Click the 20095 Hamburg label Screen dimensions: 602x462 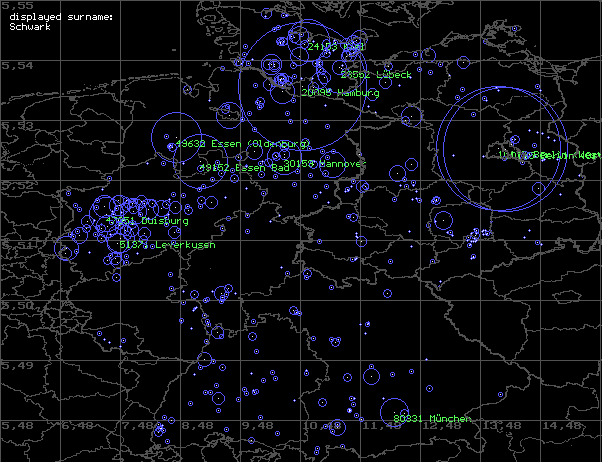[x=340, y=92]
